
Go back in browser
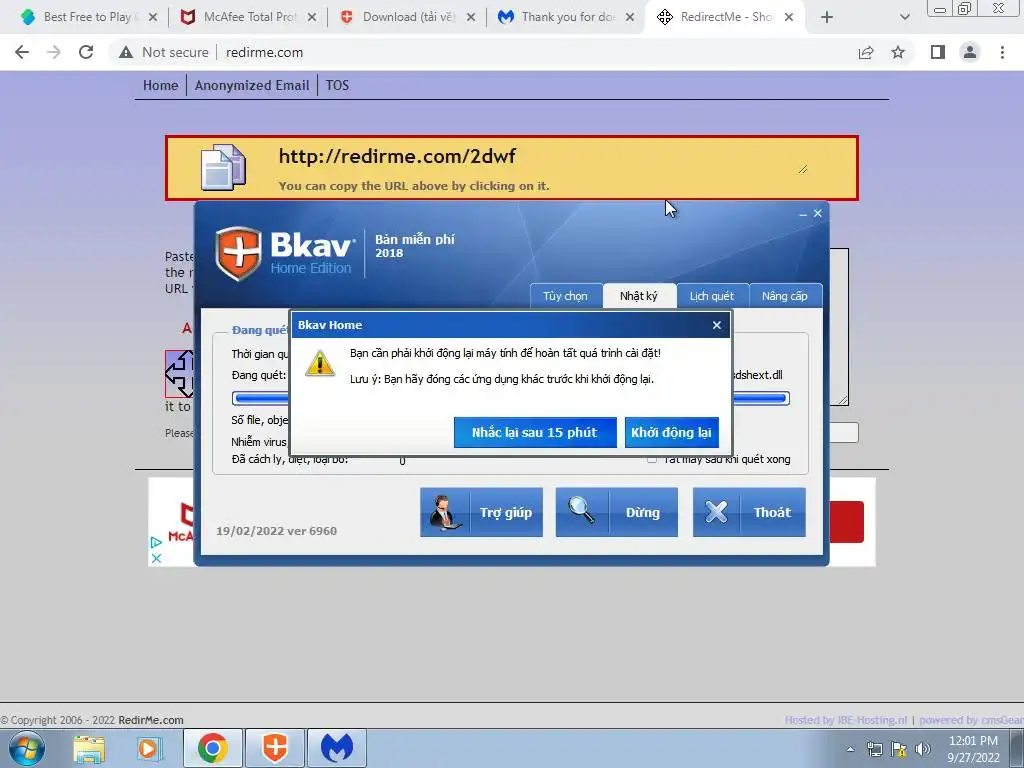tap(22, 52)
